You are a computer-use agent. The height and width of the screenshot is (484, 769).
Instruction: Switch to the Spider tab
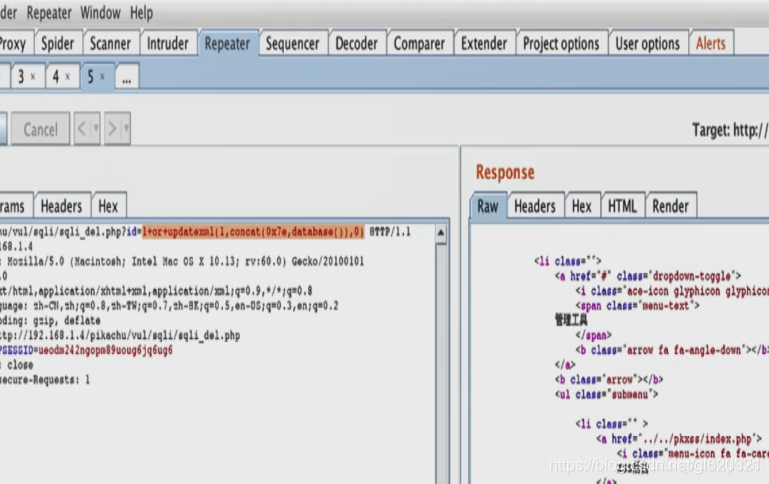57,44
